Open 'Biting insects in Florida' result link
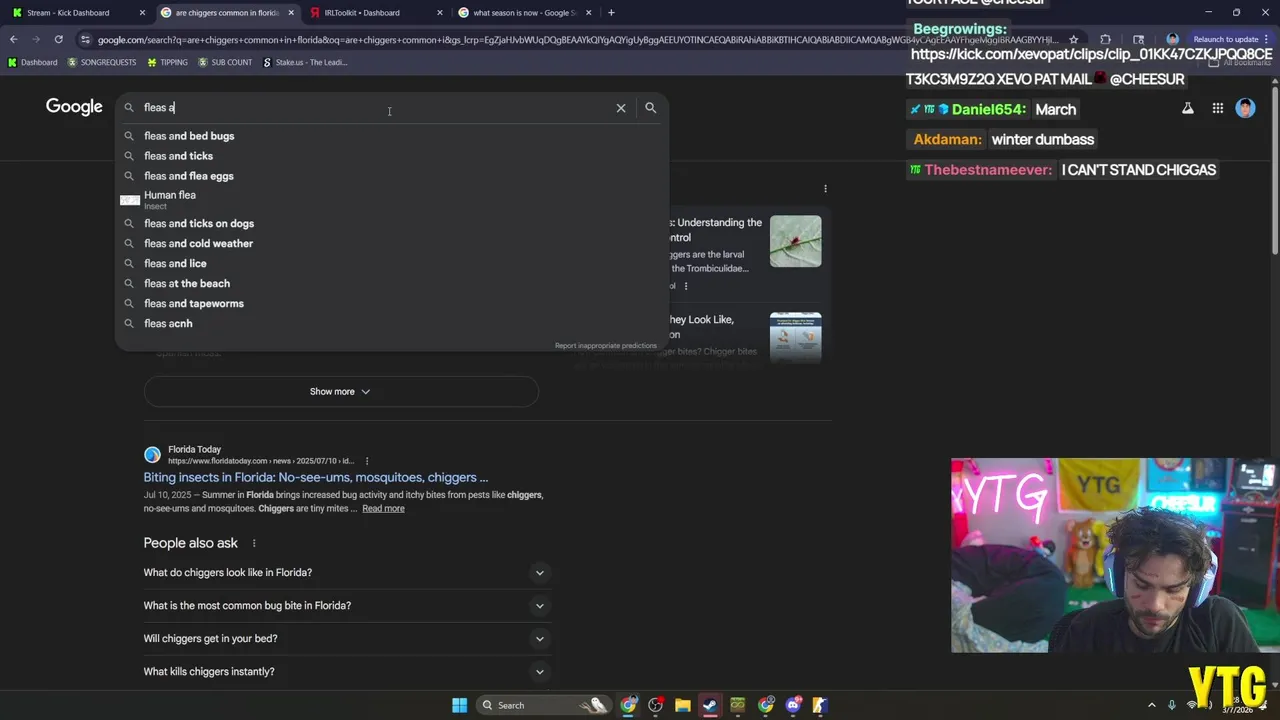This screenshot has height=720, width=1280. point(316,478)
